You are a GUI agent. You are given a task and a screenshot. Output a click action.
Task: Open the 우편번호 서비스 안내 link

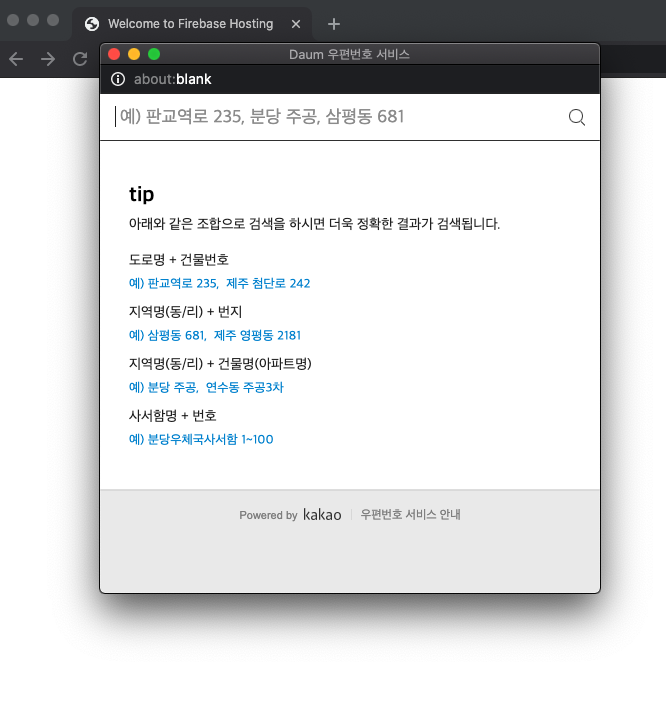[410, 514]
